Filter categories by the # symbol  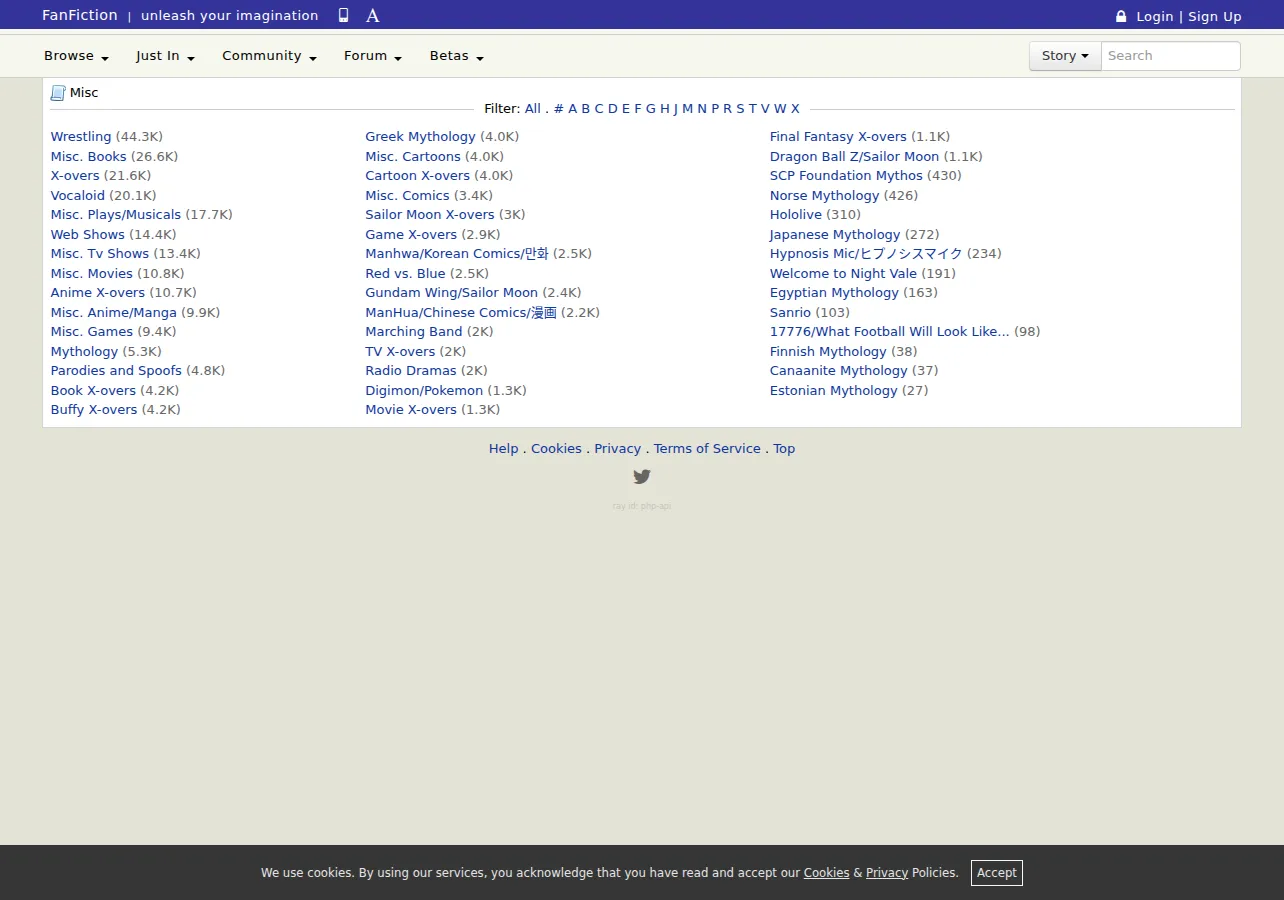559,109
